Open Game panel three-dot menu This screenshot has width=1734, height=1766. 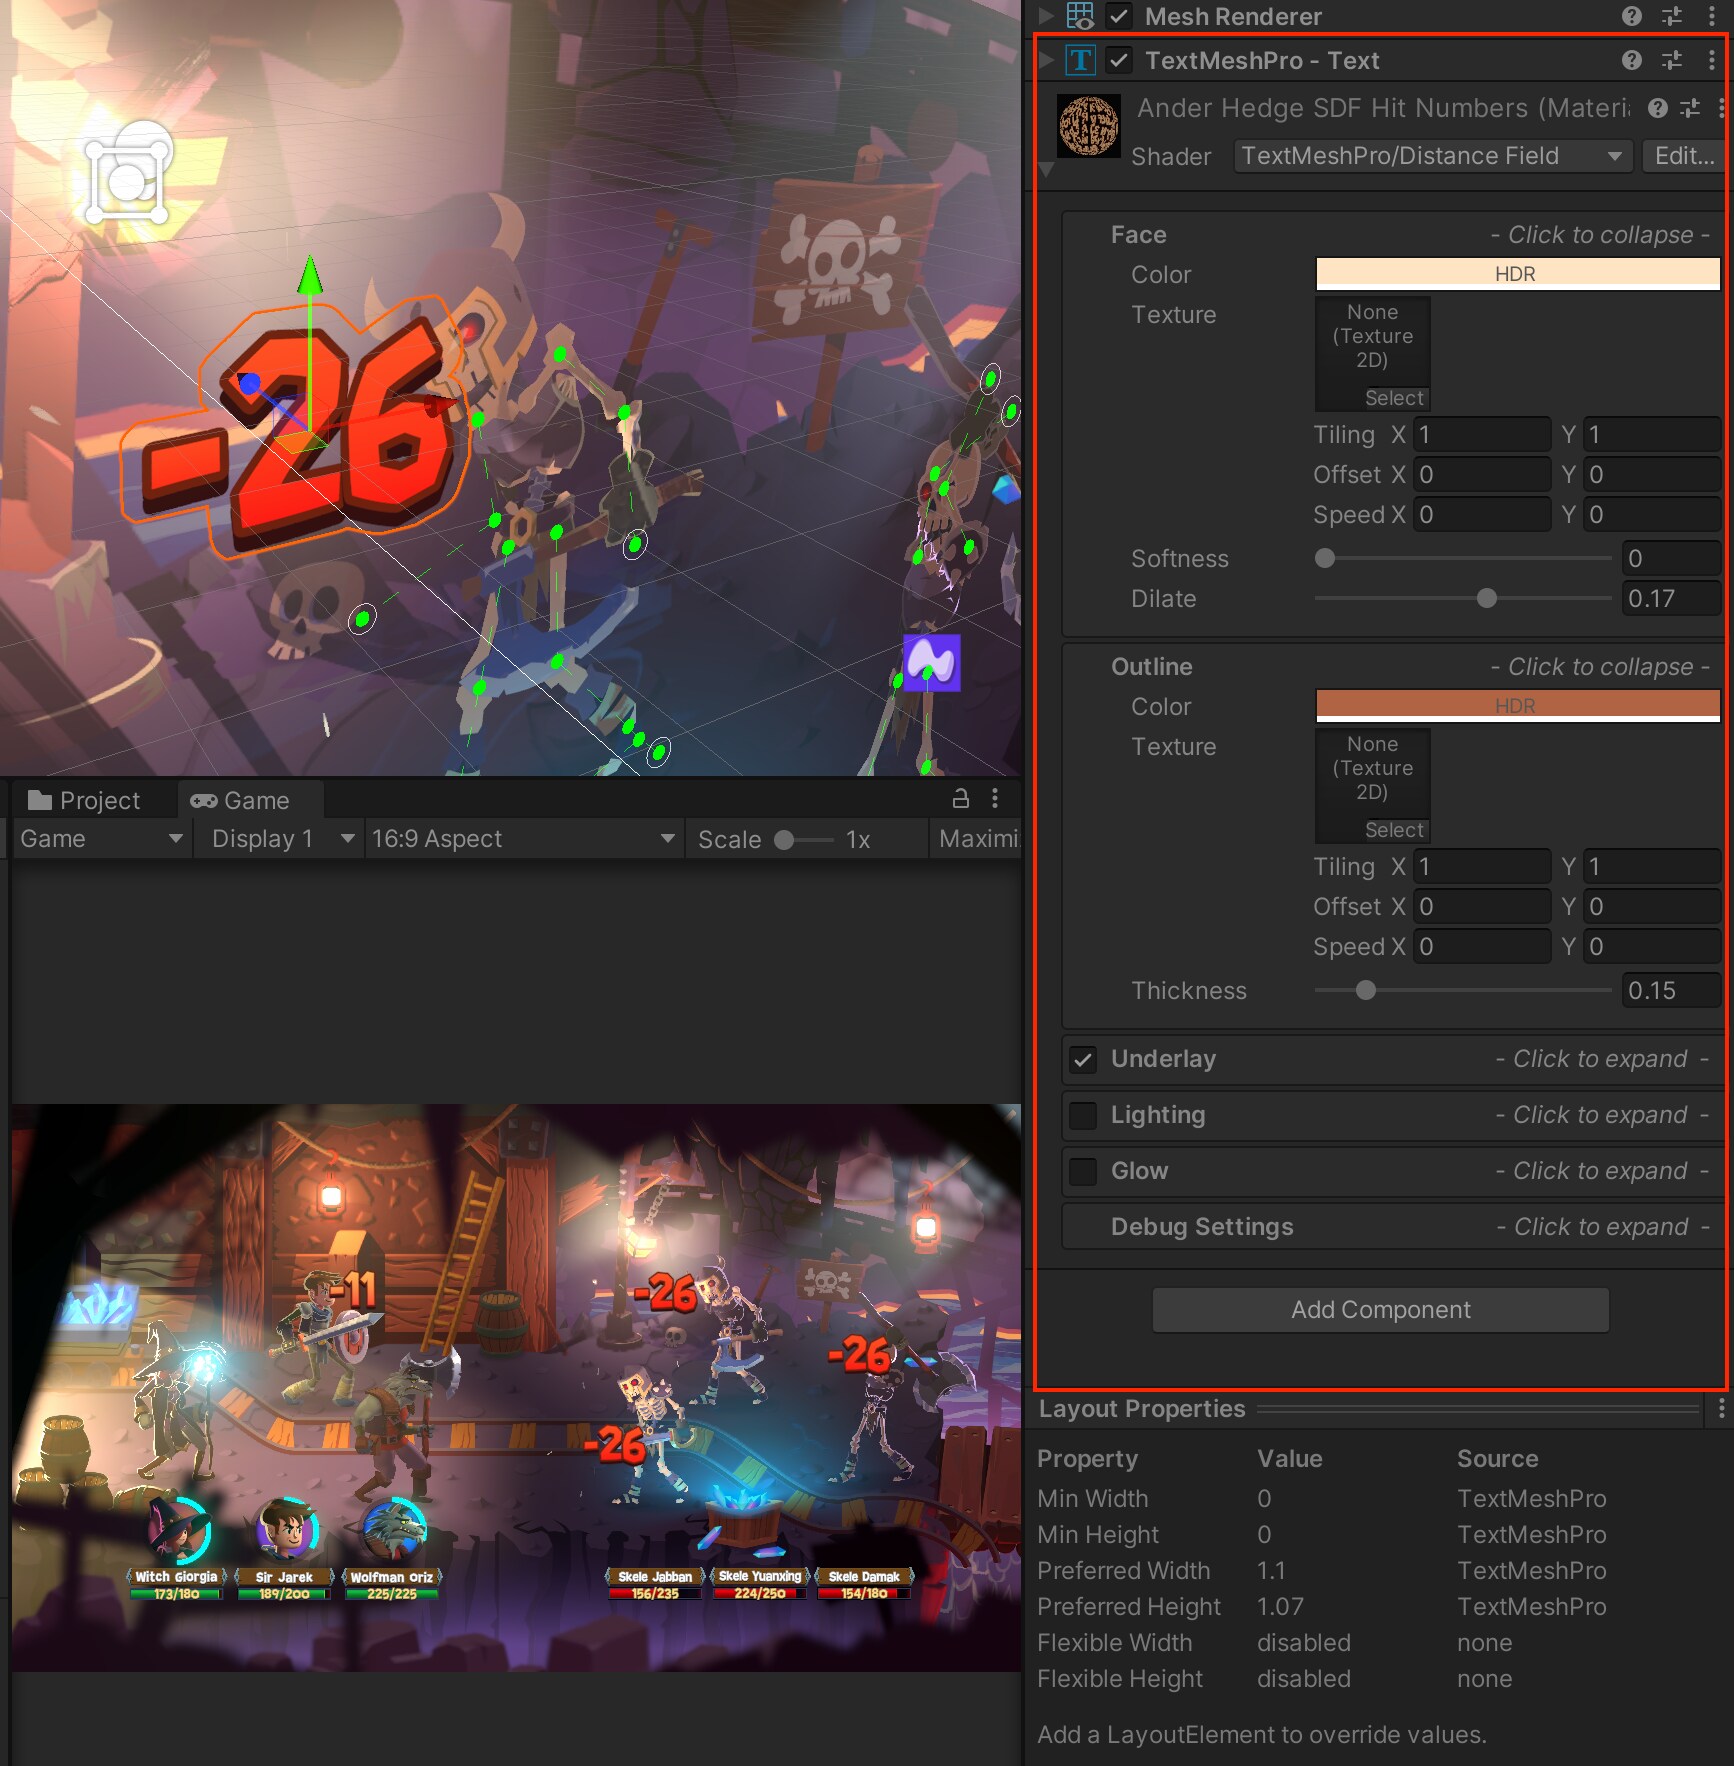[x=994, y=798]
